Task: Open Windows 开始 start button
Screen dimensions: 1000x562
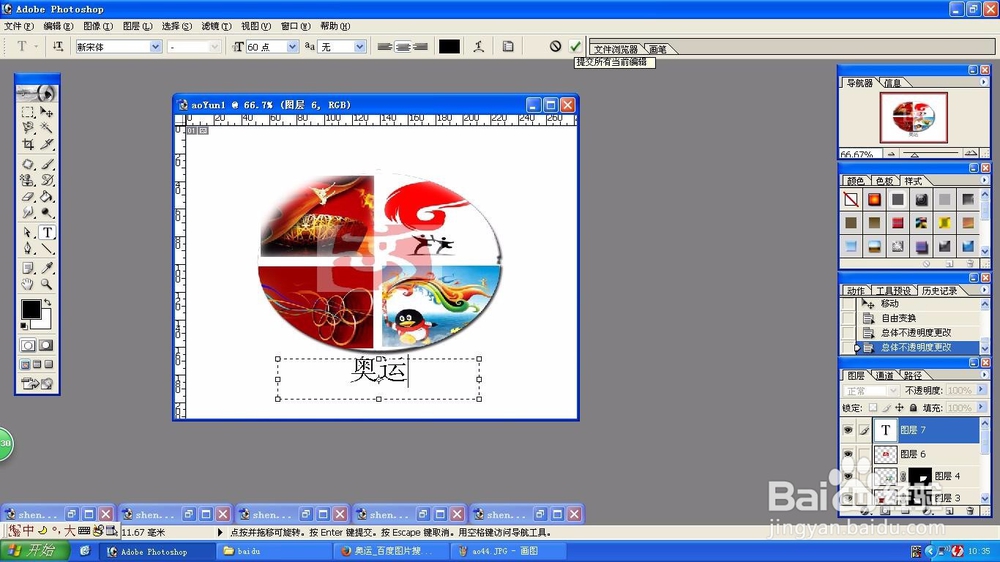Action: point(36,551)
